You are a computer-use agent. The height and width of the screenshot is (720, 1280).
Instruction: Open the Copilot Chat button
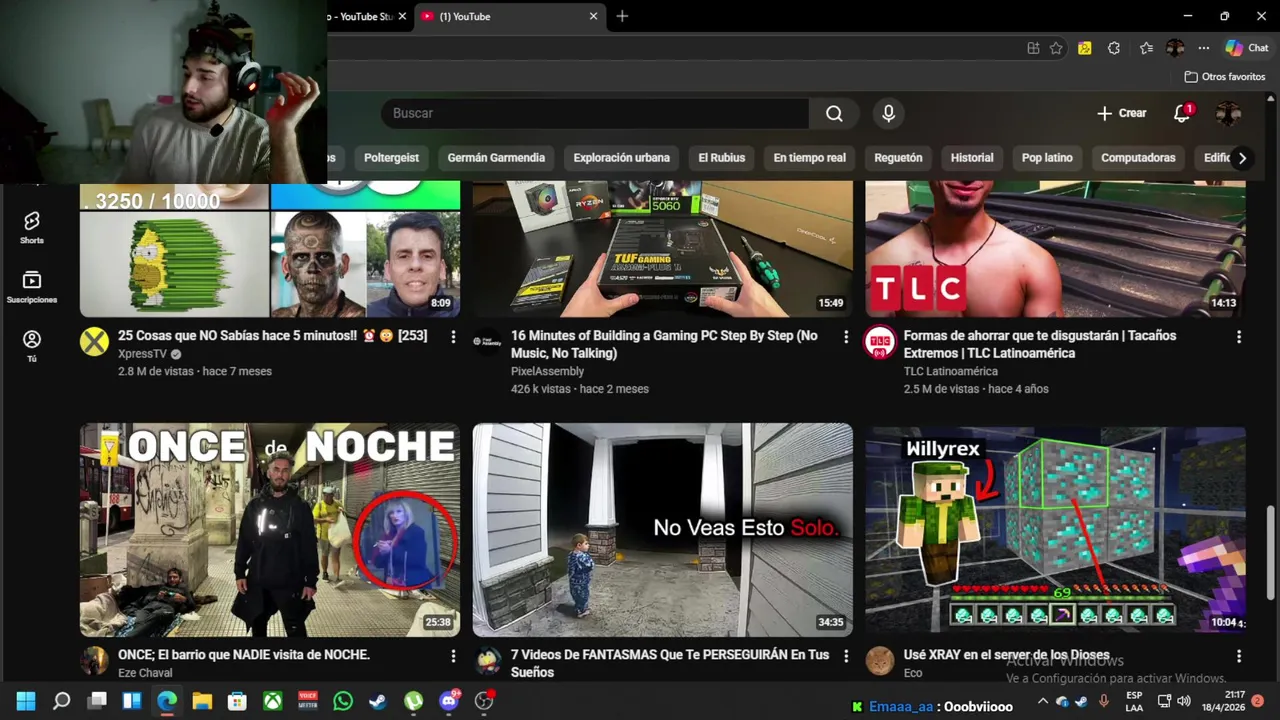click(x=1247, y=48)
